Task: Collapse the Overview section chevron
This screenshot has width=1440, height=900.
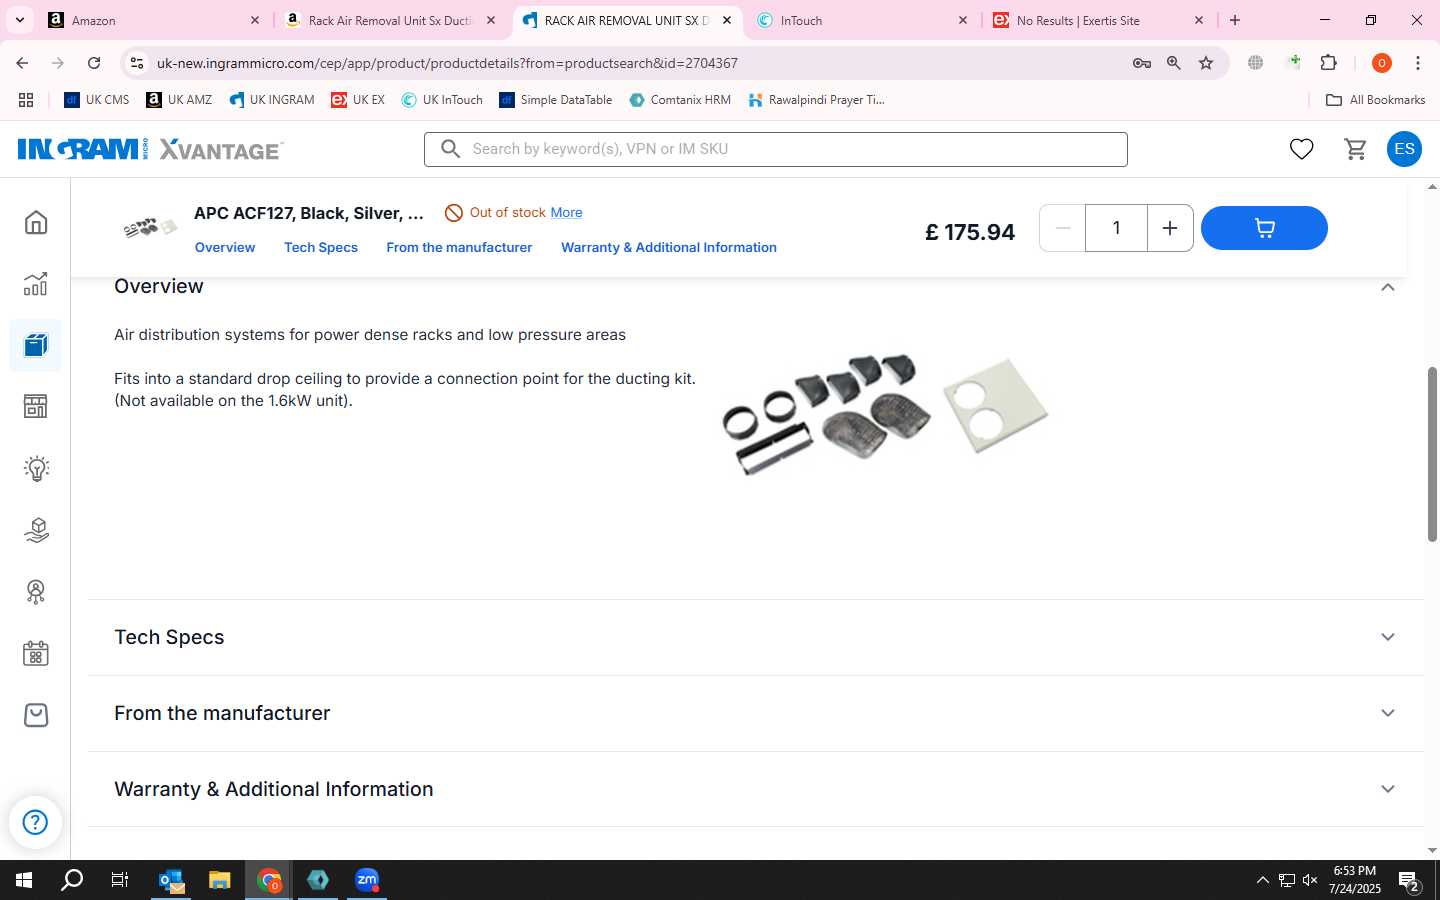Action: [1388, 287]
